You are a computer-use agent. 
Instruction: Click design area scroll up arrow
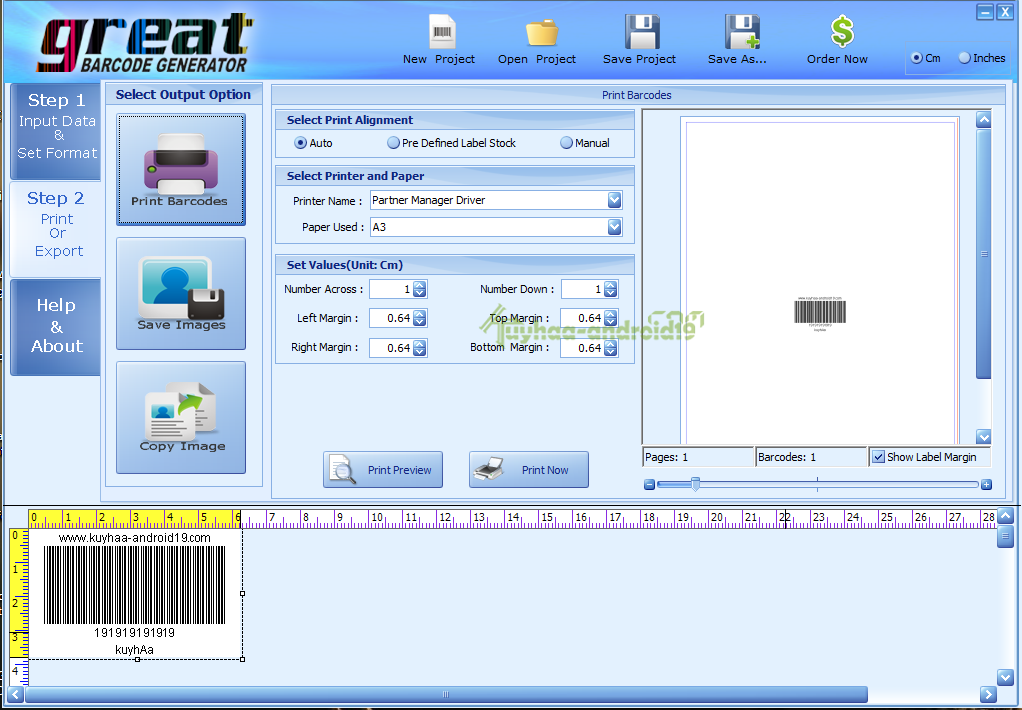pos(1006,516)
